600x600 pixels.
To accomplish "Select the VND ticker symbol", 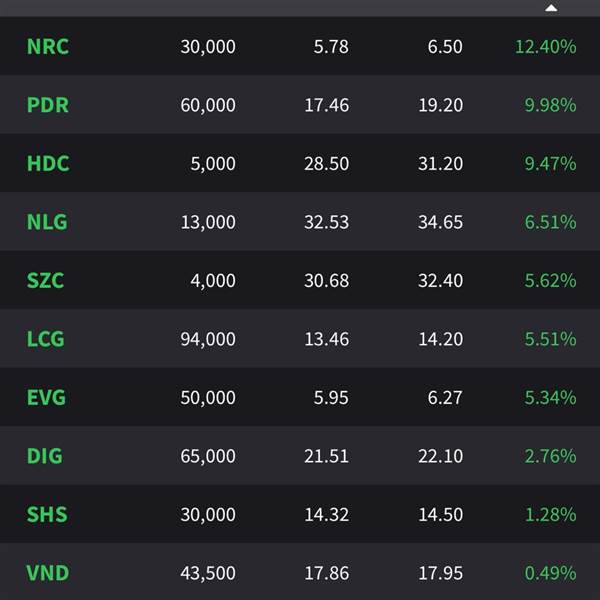I will [47, 573].
